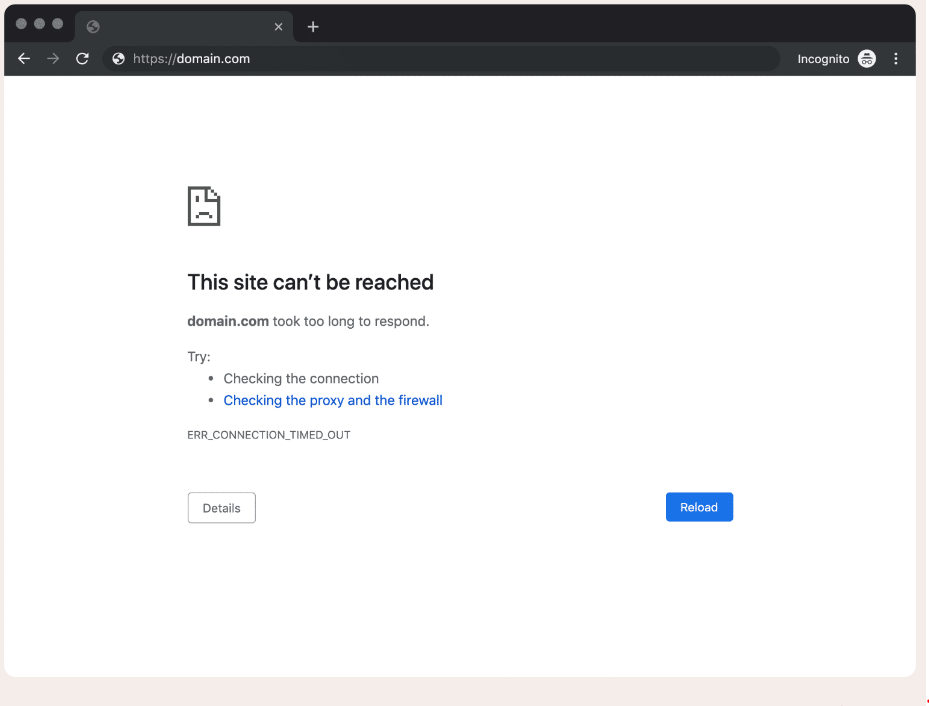This screenshot has width=929, height=706.
Task: Click the Incognito spy icon
Action: pos(867,59)
